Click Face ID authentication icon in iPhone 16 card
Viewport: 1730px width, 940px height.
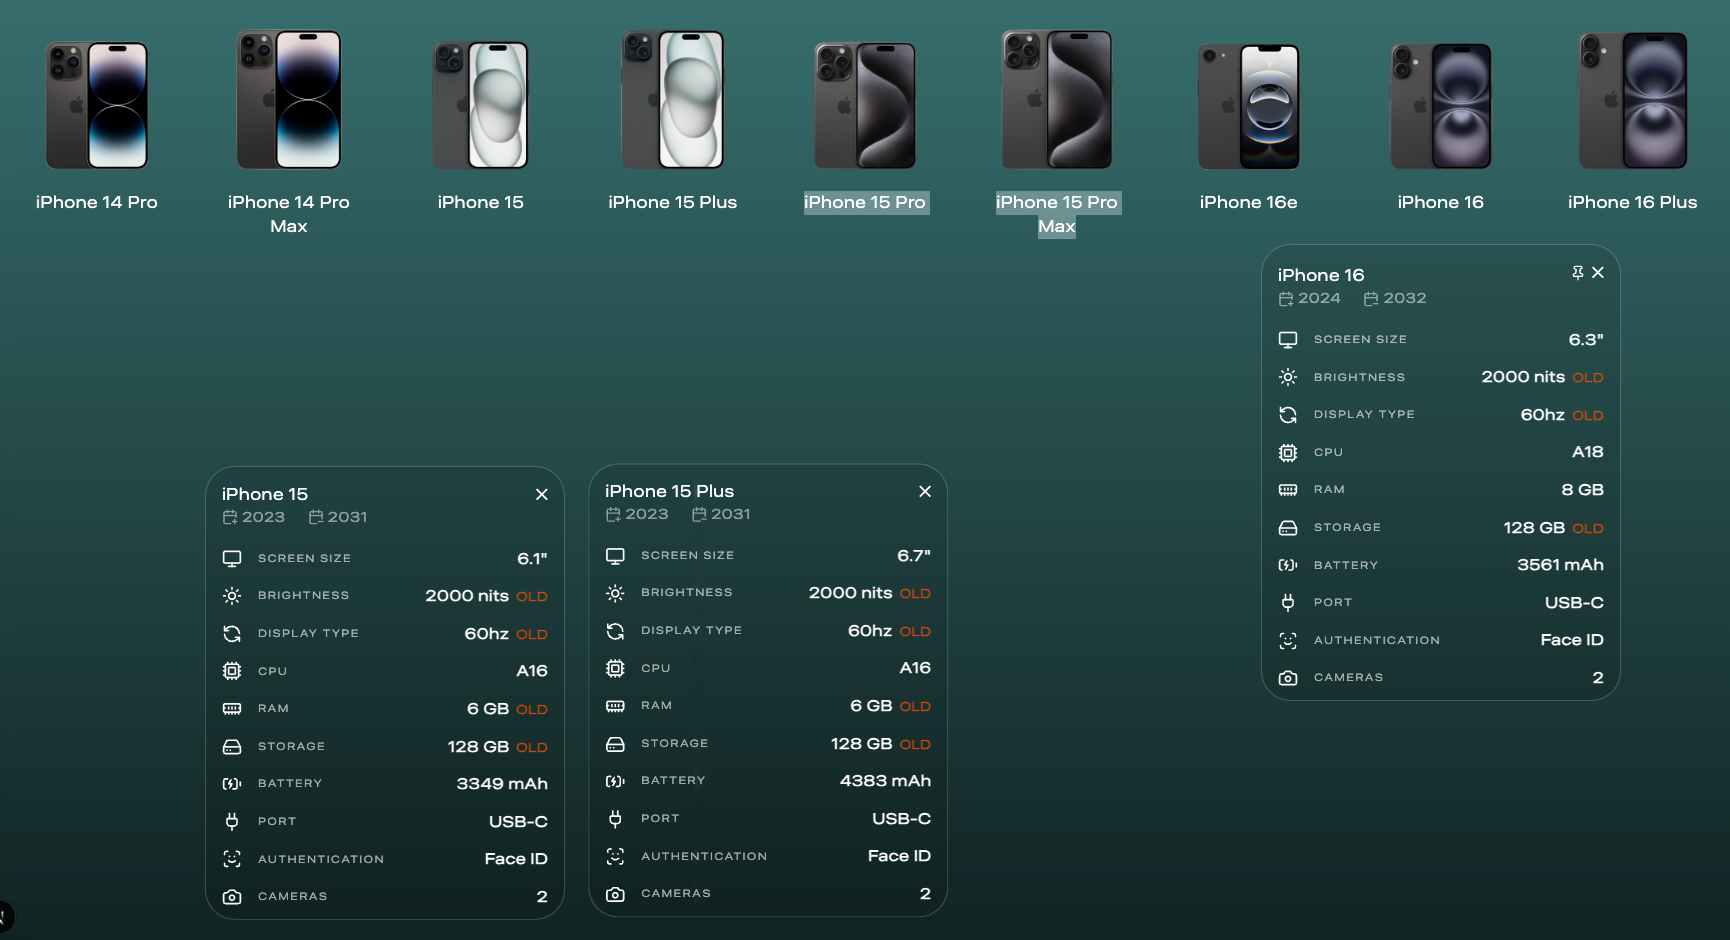[1288, 641]
